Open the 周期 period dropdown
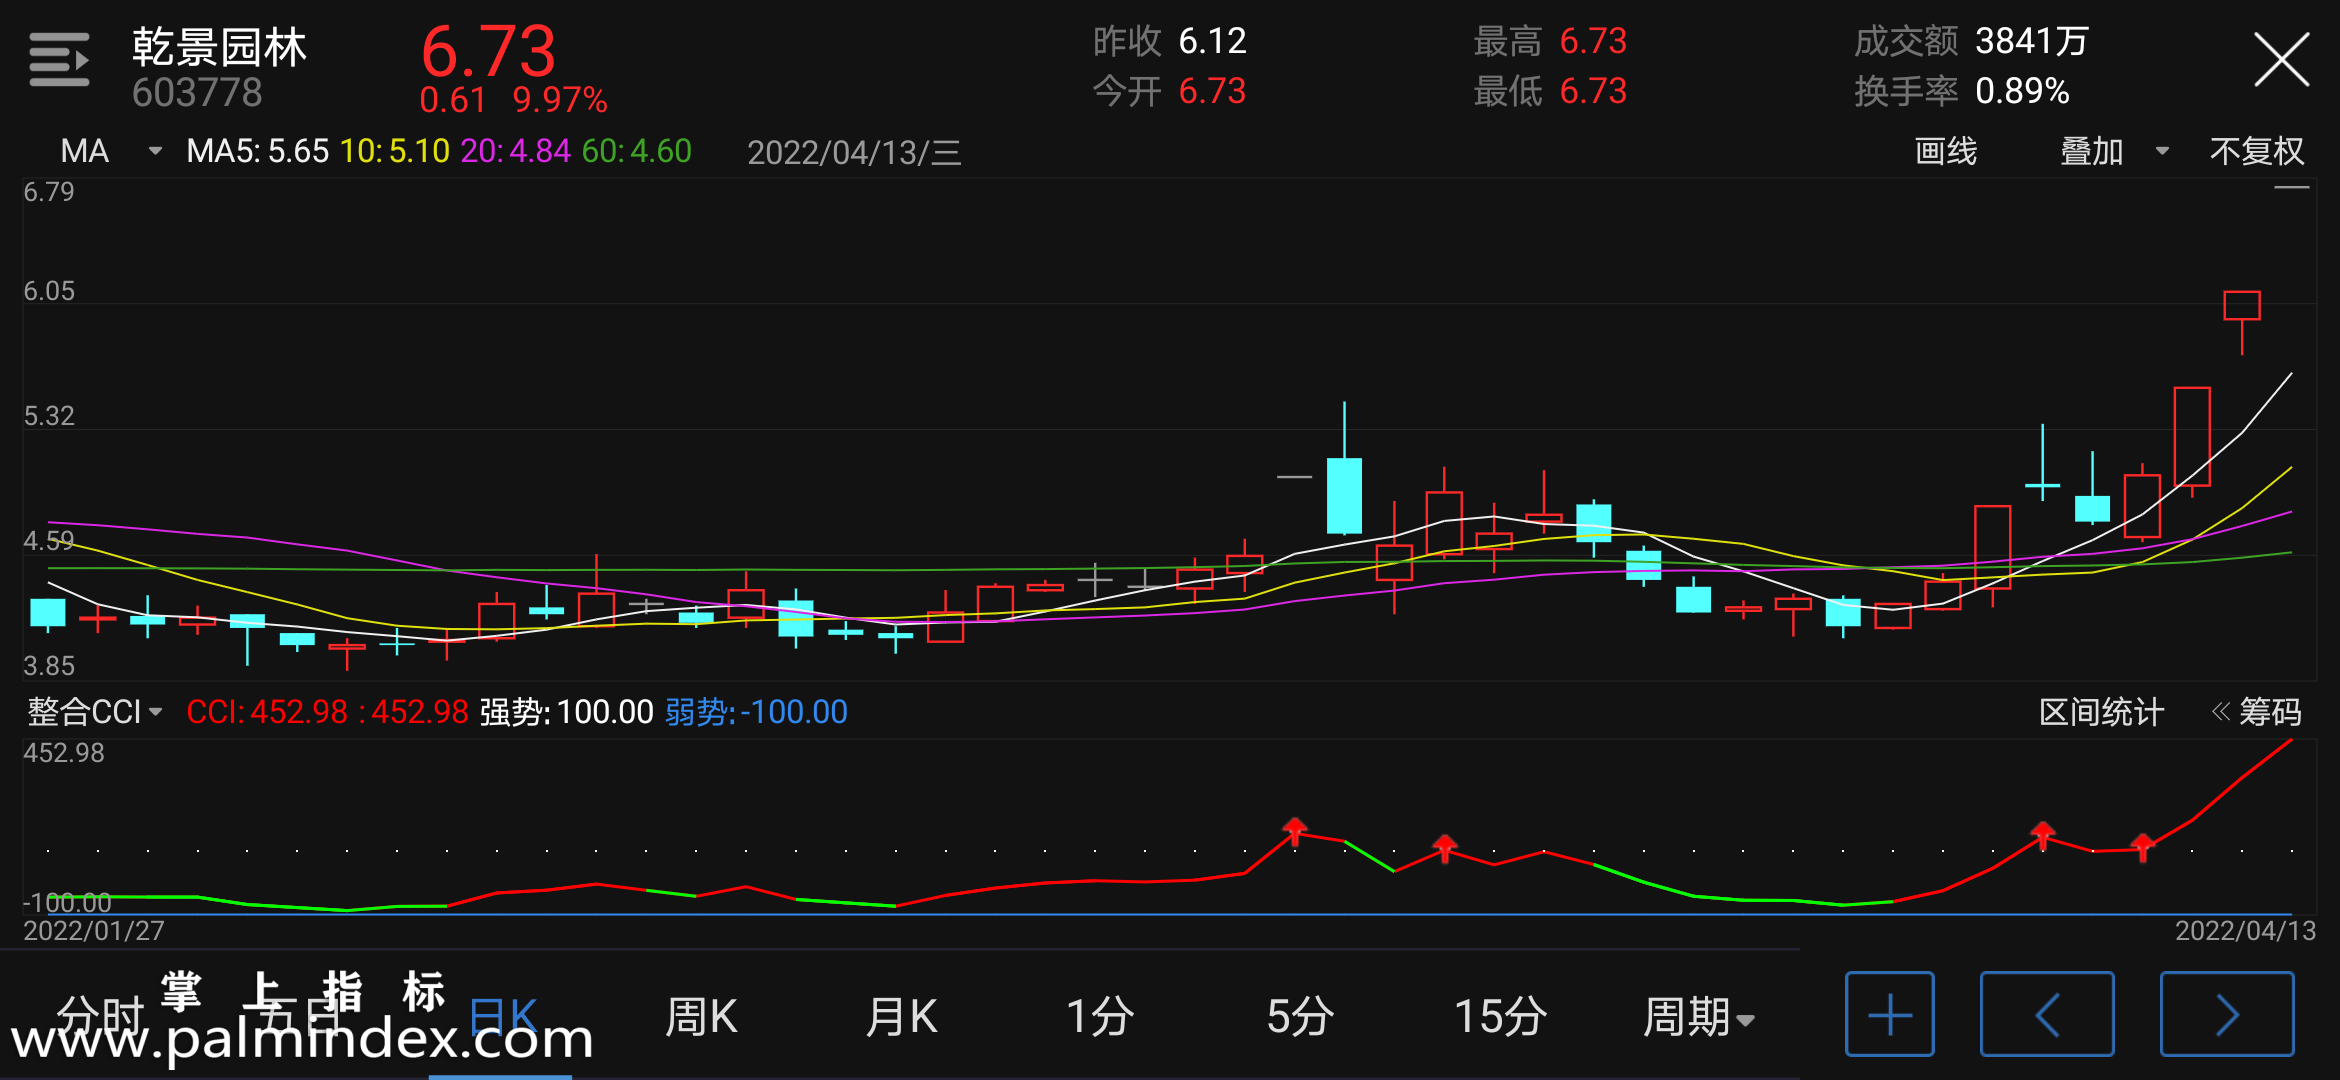 (x=1699, y=1017)
